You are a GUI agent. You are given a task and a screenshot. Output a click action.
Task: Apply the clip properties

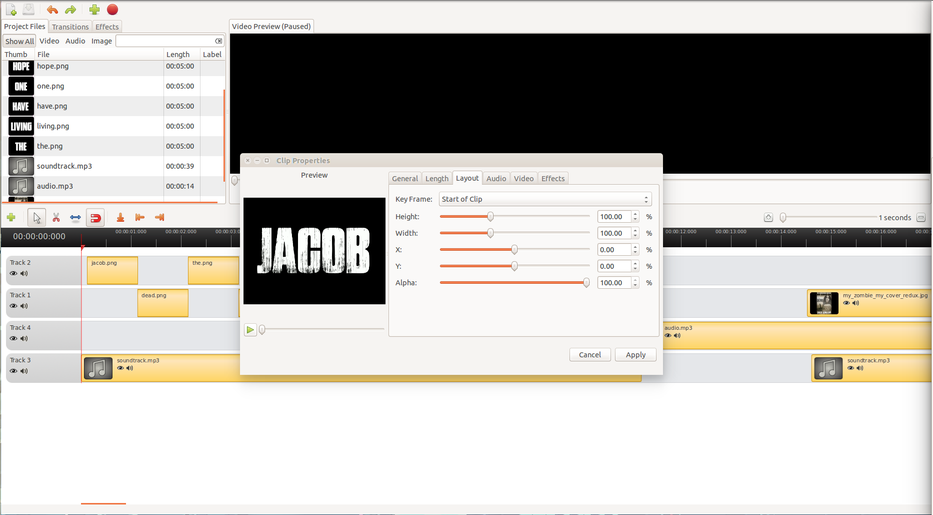coord(635,355)
